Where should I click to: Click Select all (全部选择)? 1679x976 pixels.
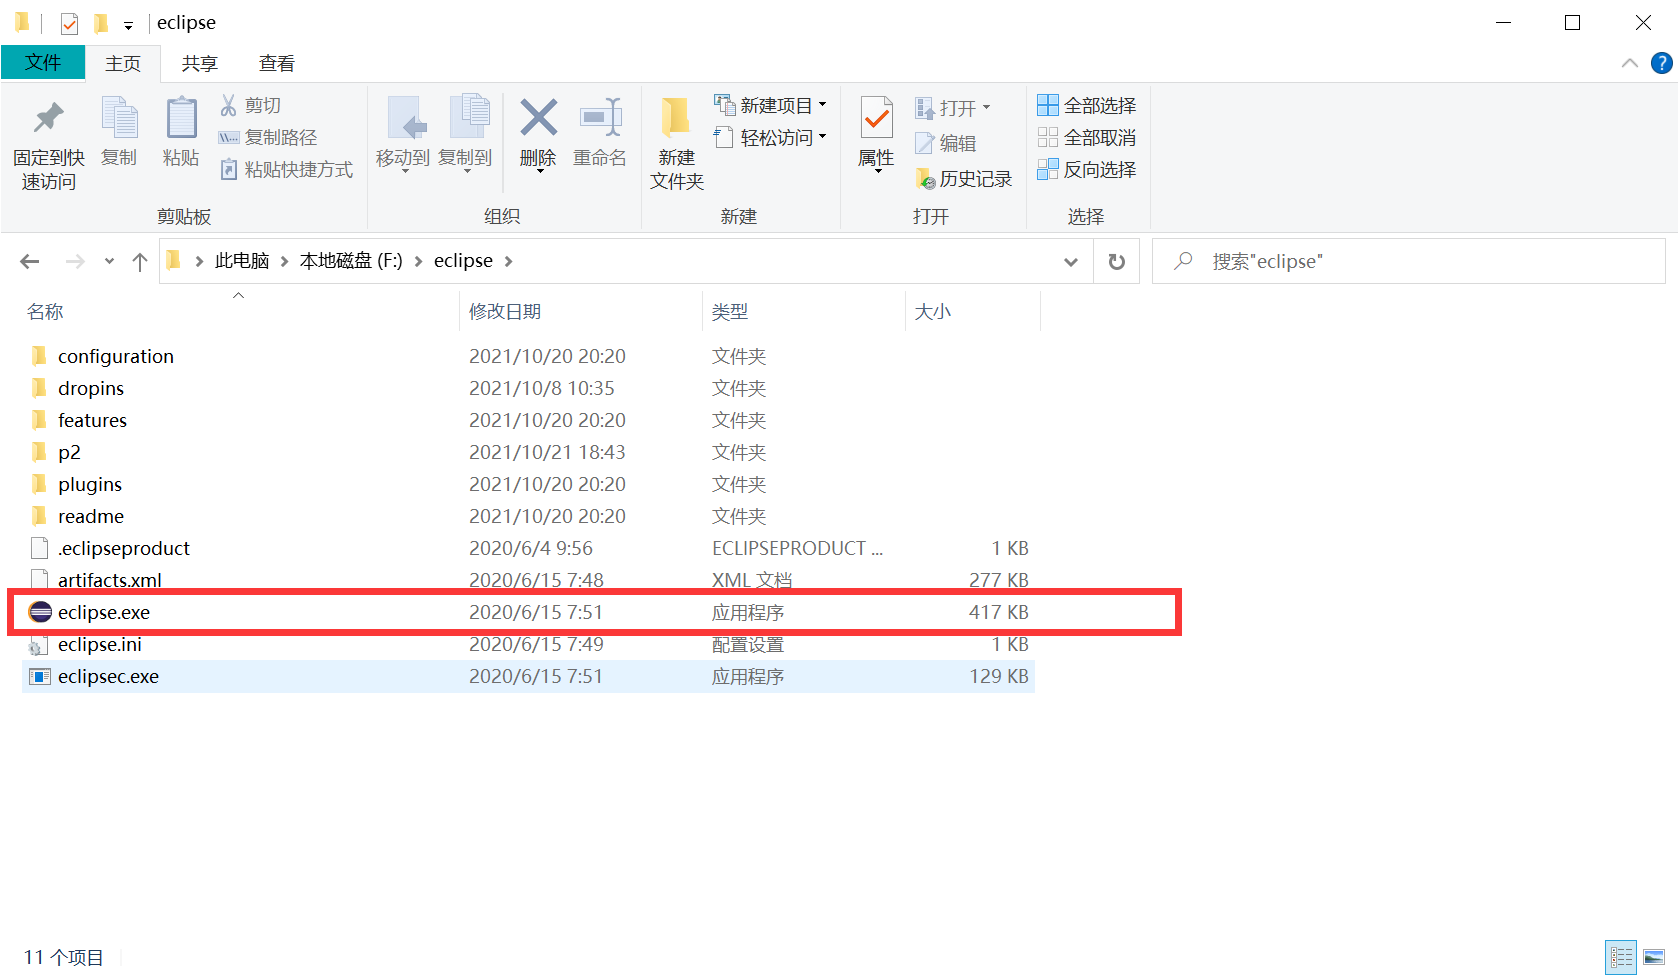(x=1086, y=105)
